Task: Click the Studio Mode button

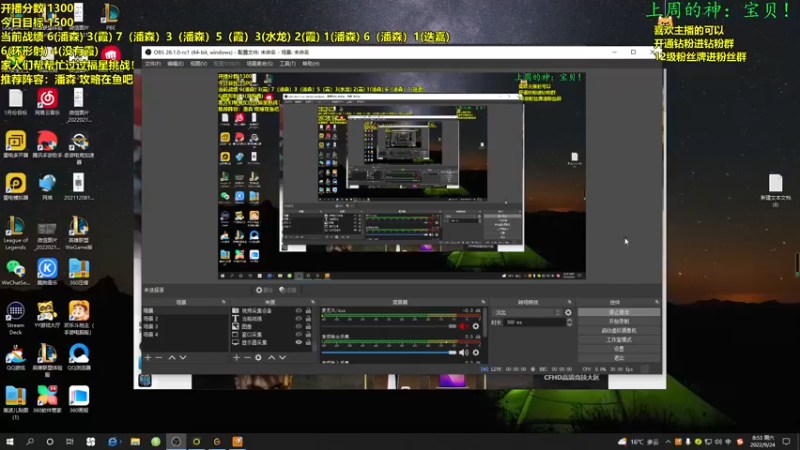Action: coord(619,340)
